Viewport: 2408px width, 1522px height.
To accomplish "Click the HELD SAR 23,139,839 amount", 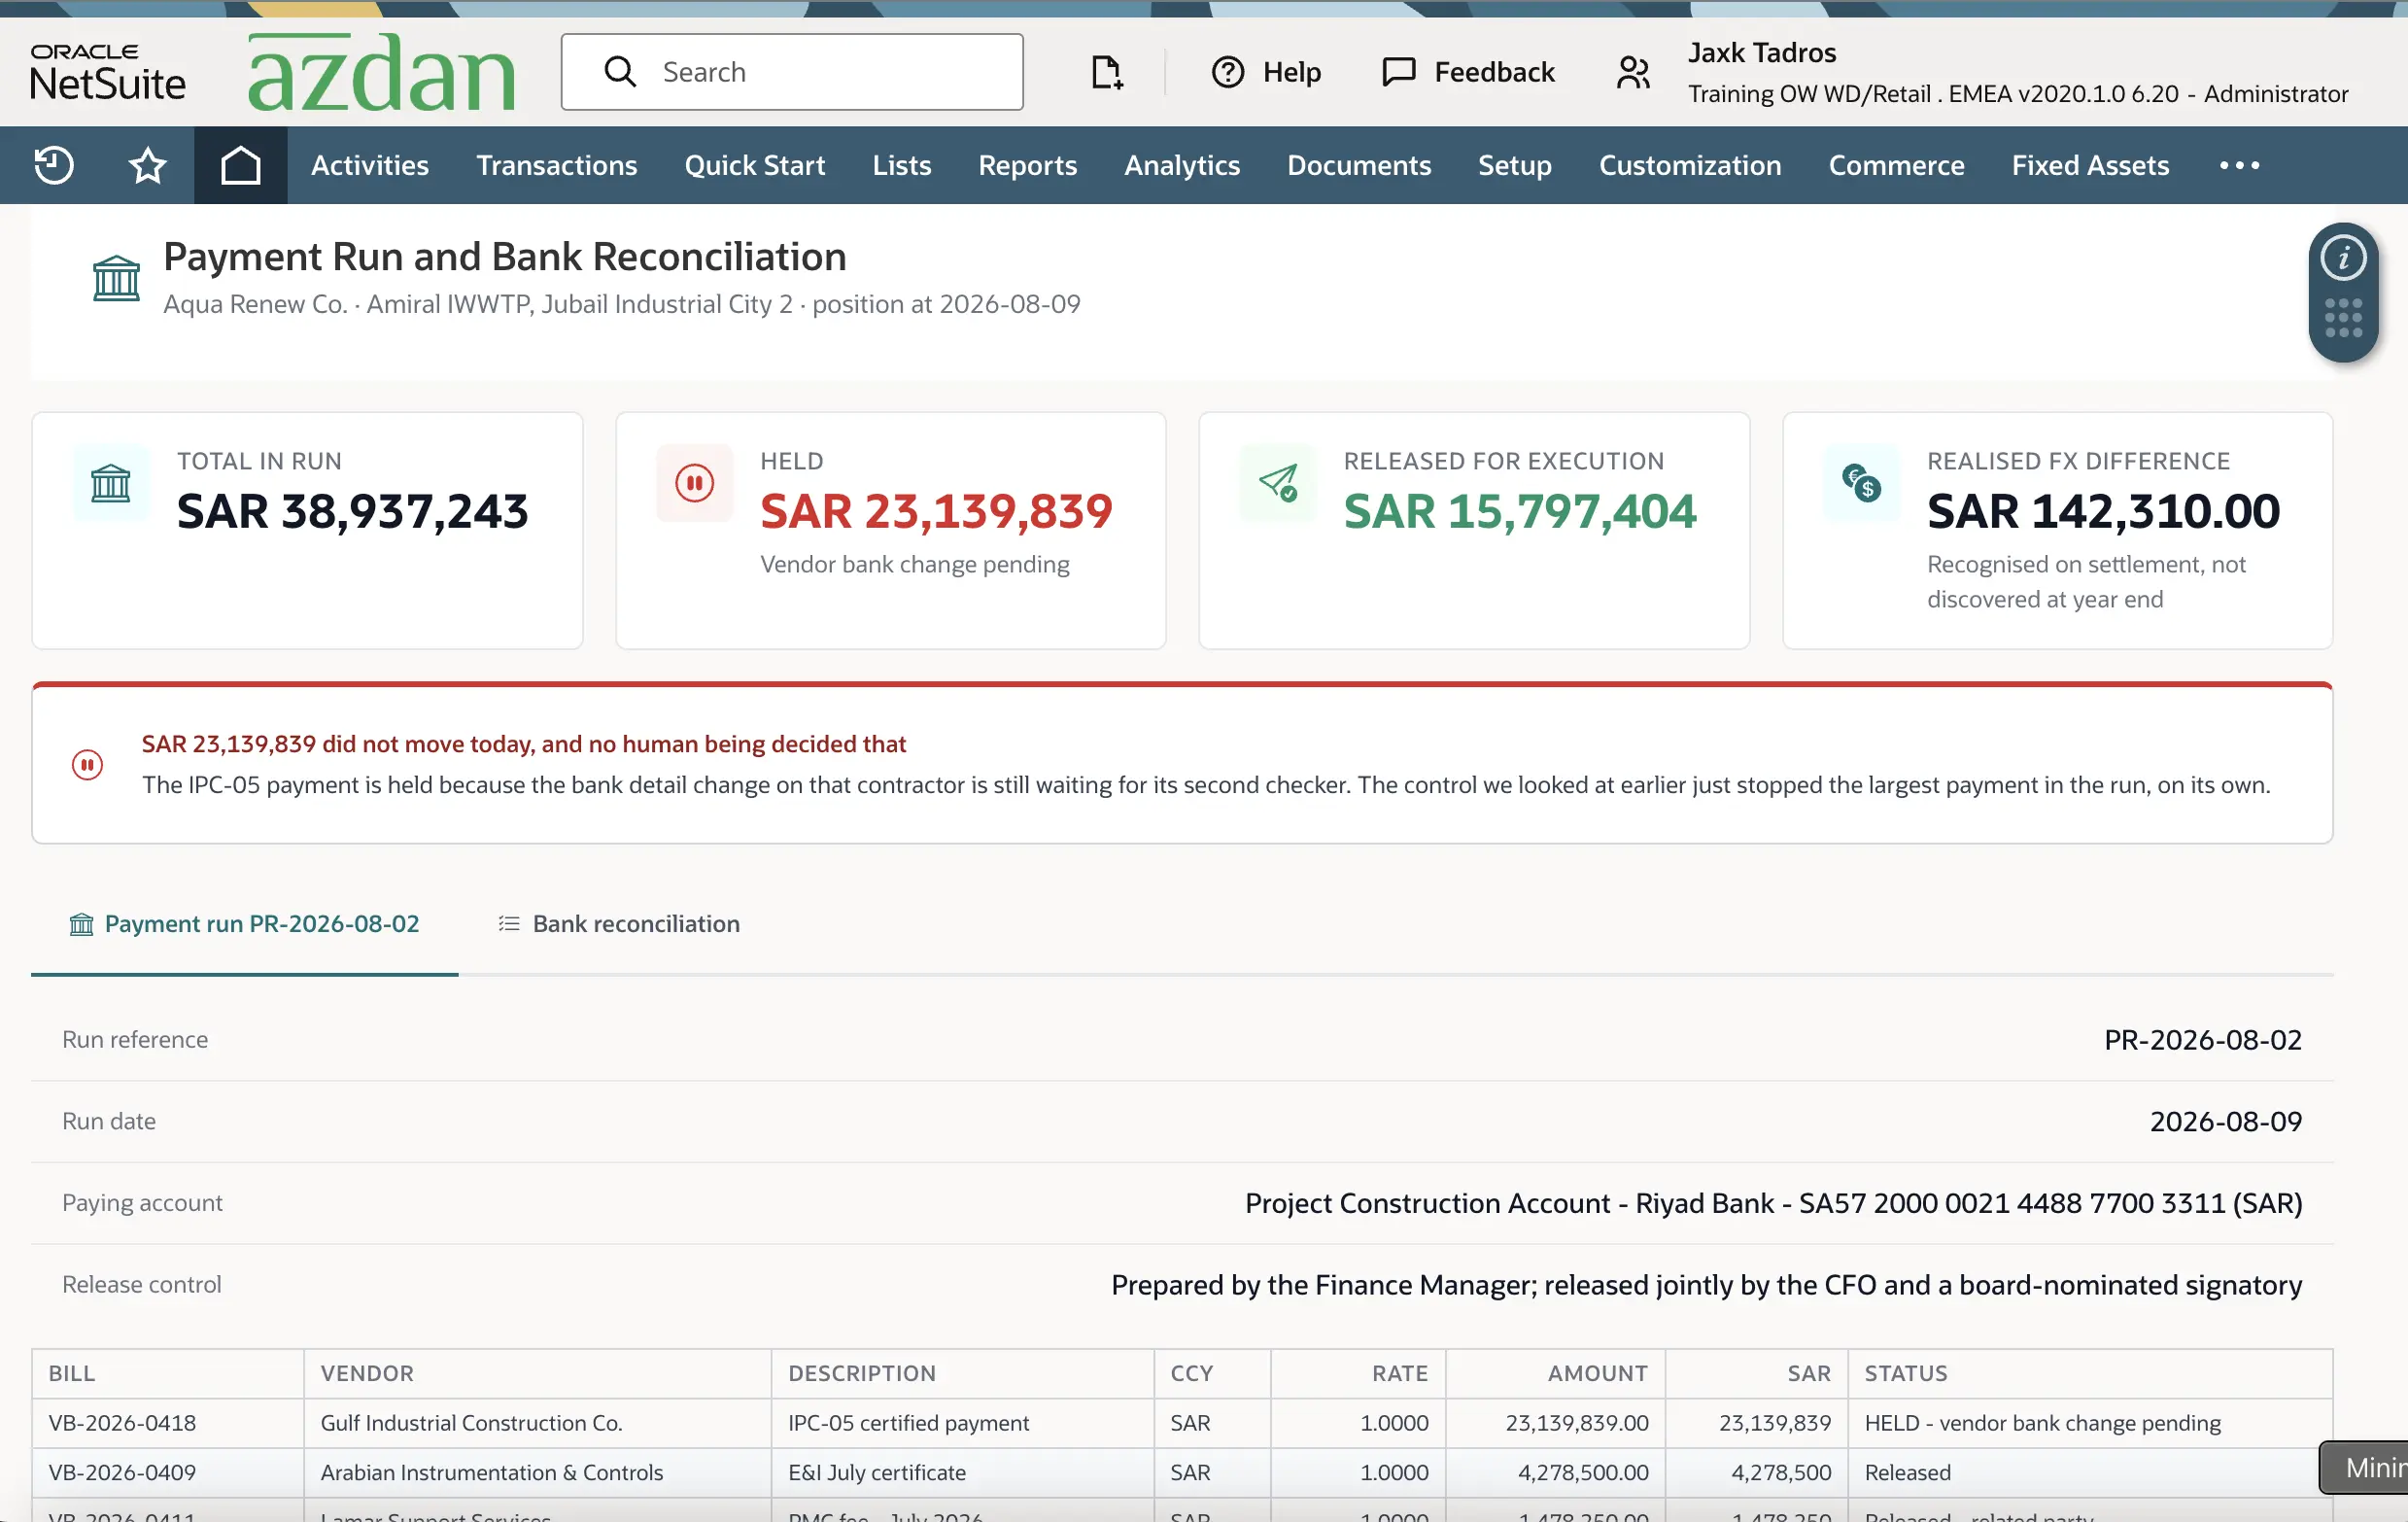I will coord(936,511).
